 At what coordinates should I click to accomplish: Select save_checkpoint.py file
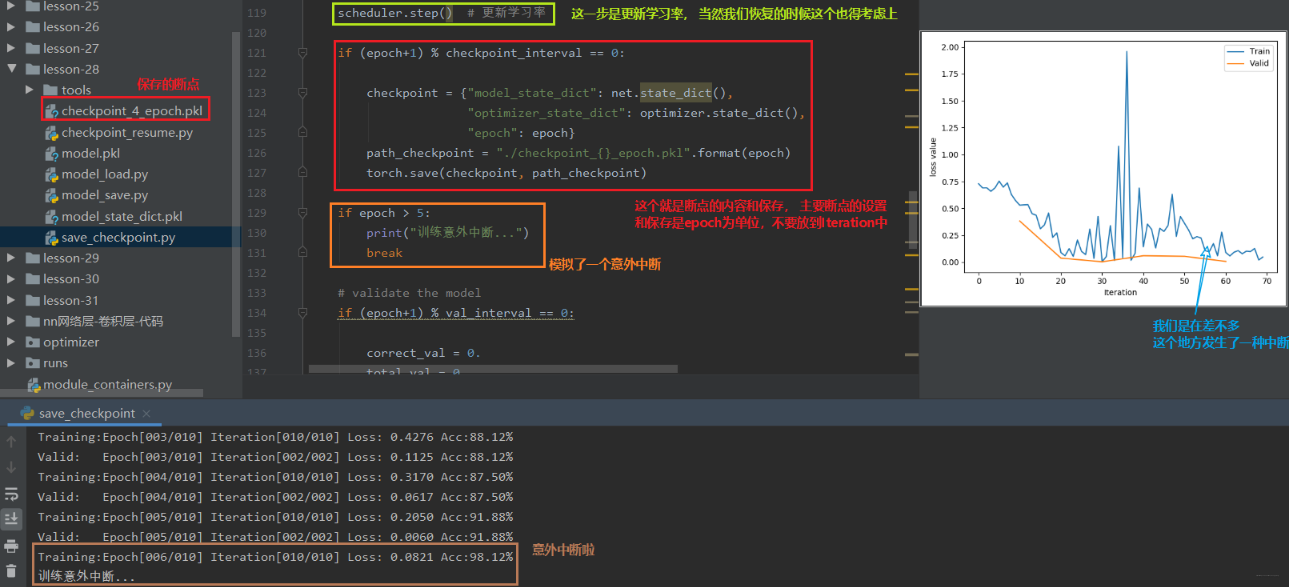(x=118, y=237)
